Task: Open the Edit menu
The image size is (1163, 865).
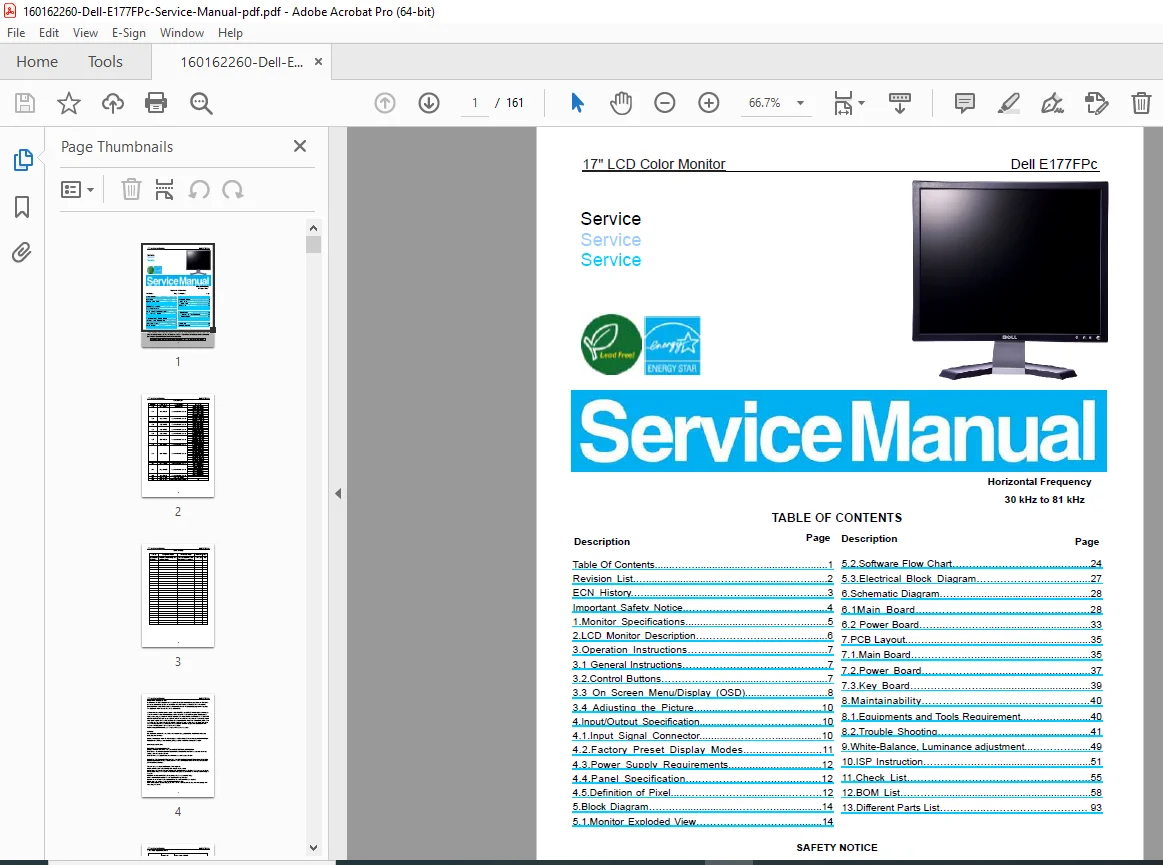Action: click(x=49, y=33)
